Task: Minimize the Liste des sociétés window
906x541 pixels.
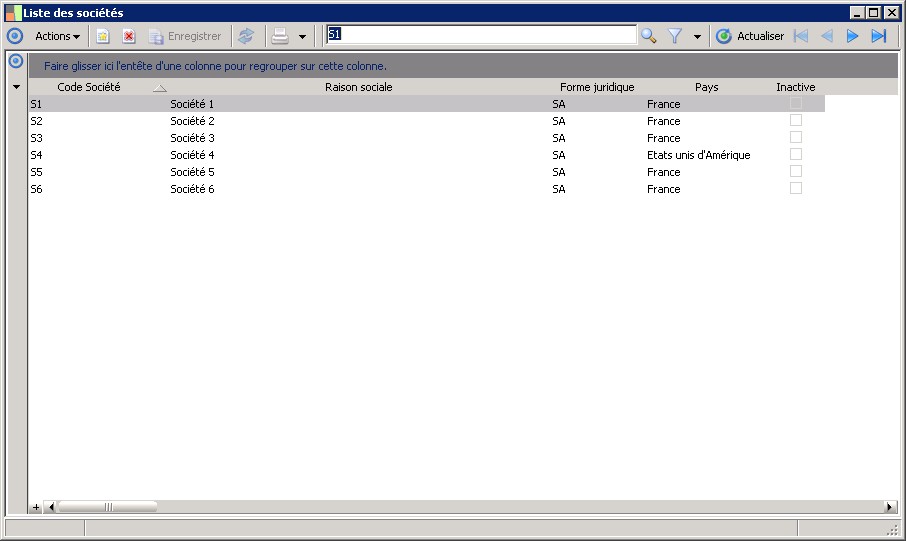Action: pos(857,13)
